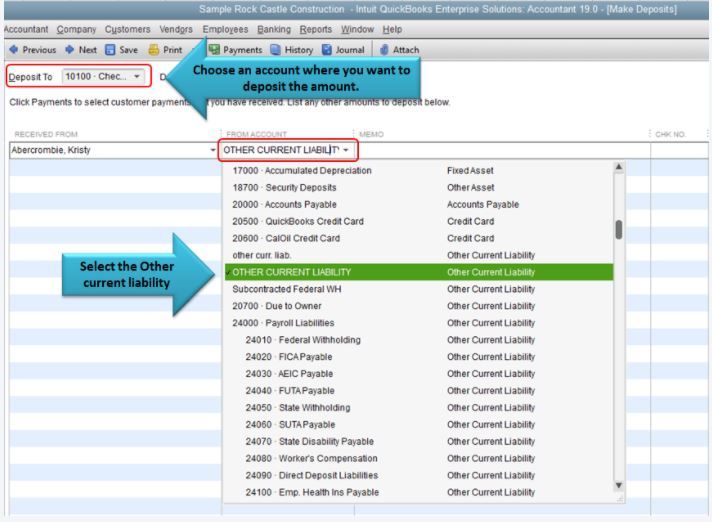
Task: Click the Received From column header
Action: click(46, 134)
